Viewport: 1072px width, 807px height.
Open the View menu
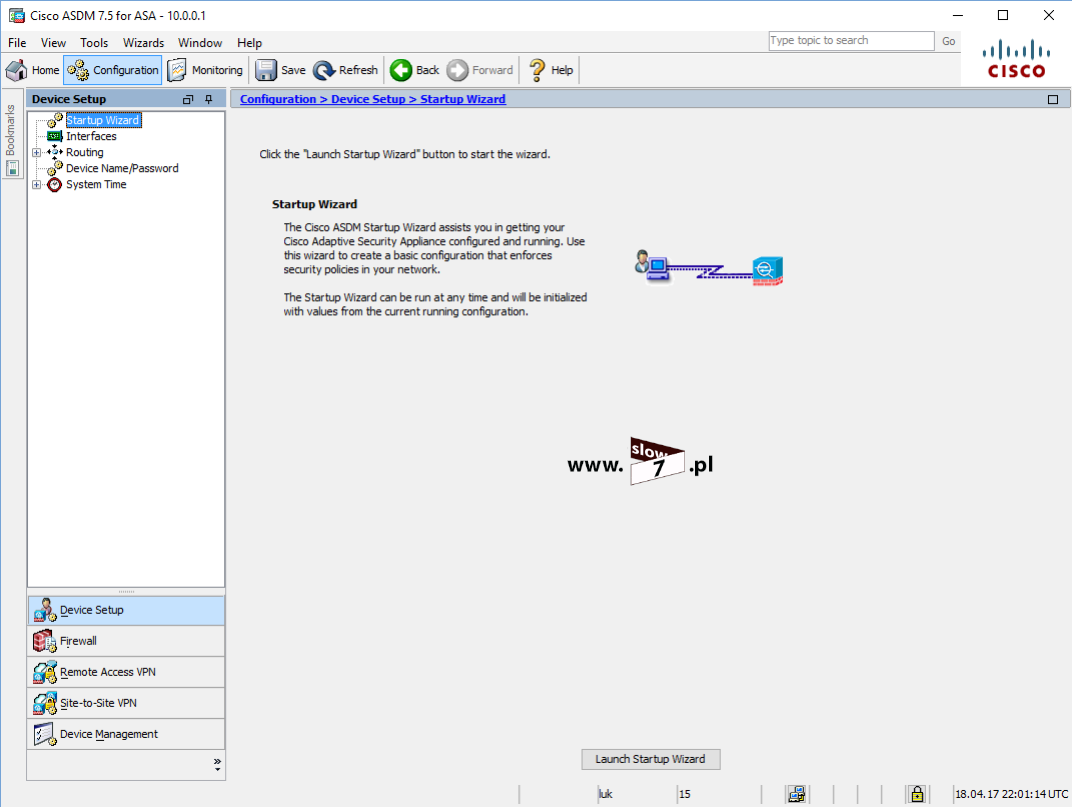[x=53, y=42]
